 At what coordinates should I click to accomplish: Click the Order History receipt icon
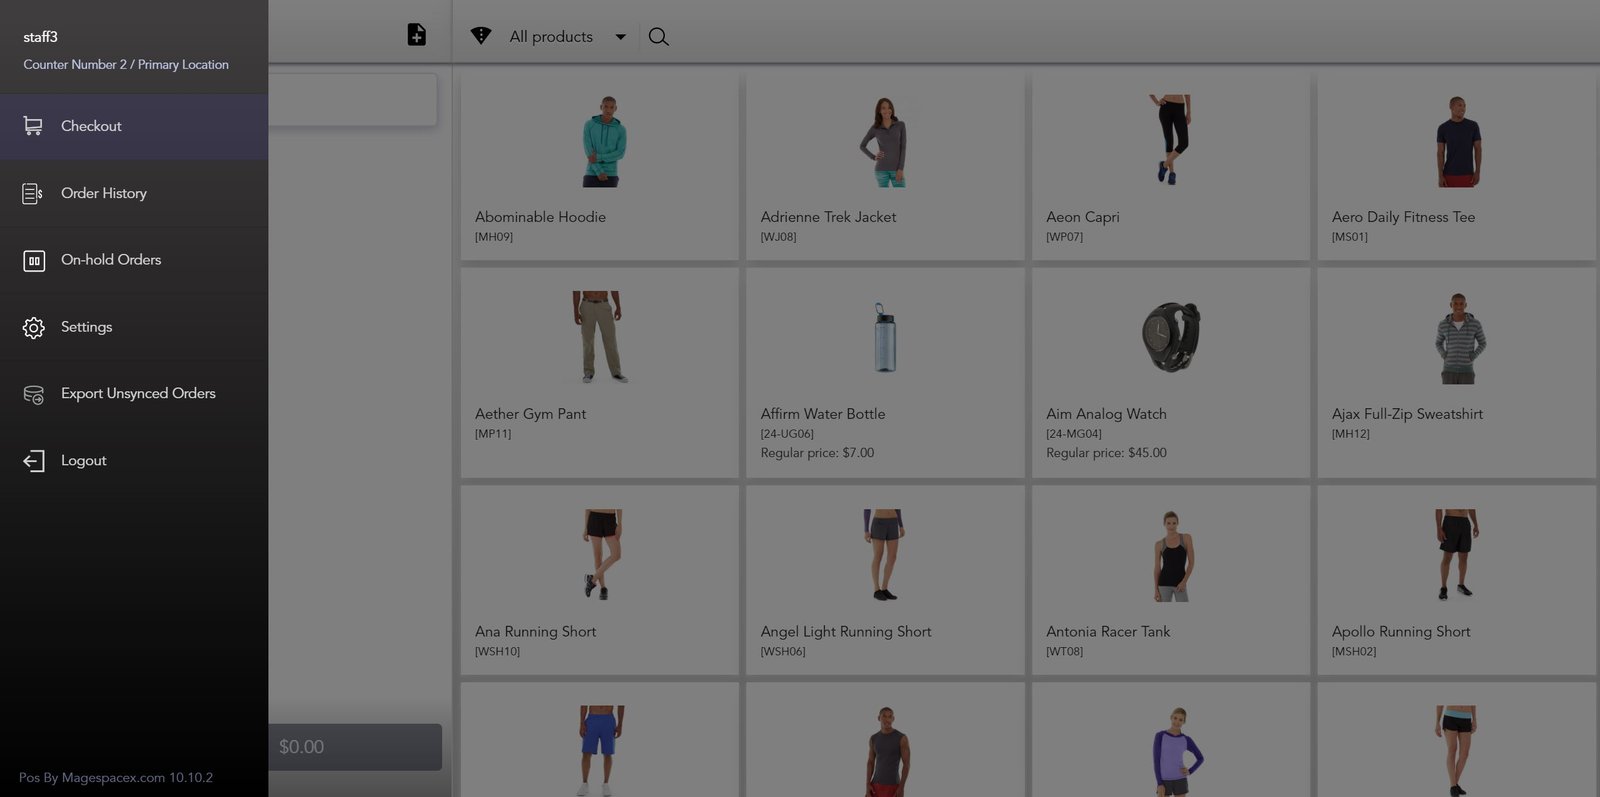[x=33, y=193]
